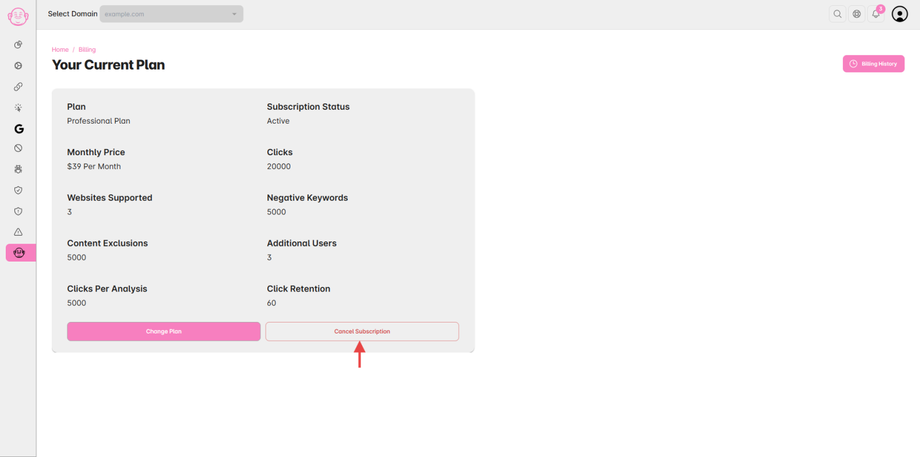This screenshot has width=920, height=457.
Task: Click the Billing History button
Action: [874, 64]
